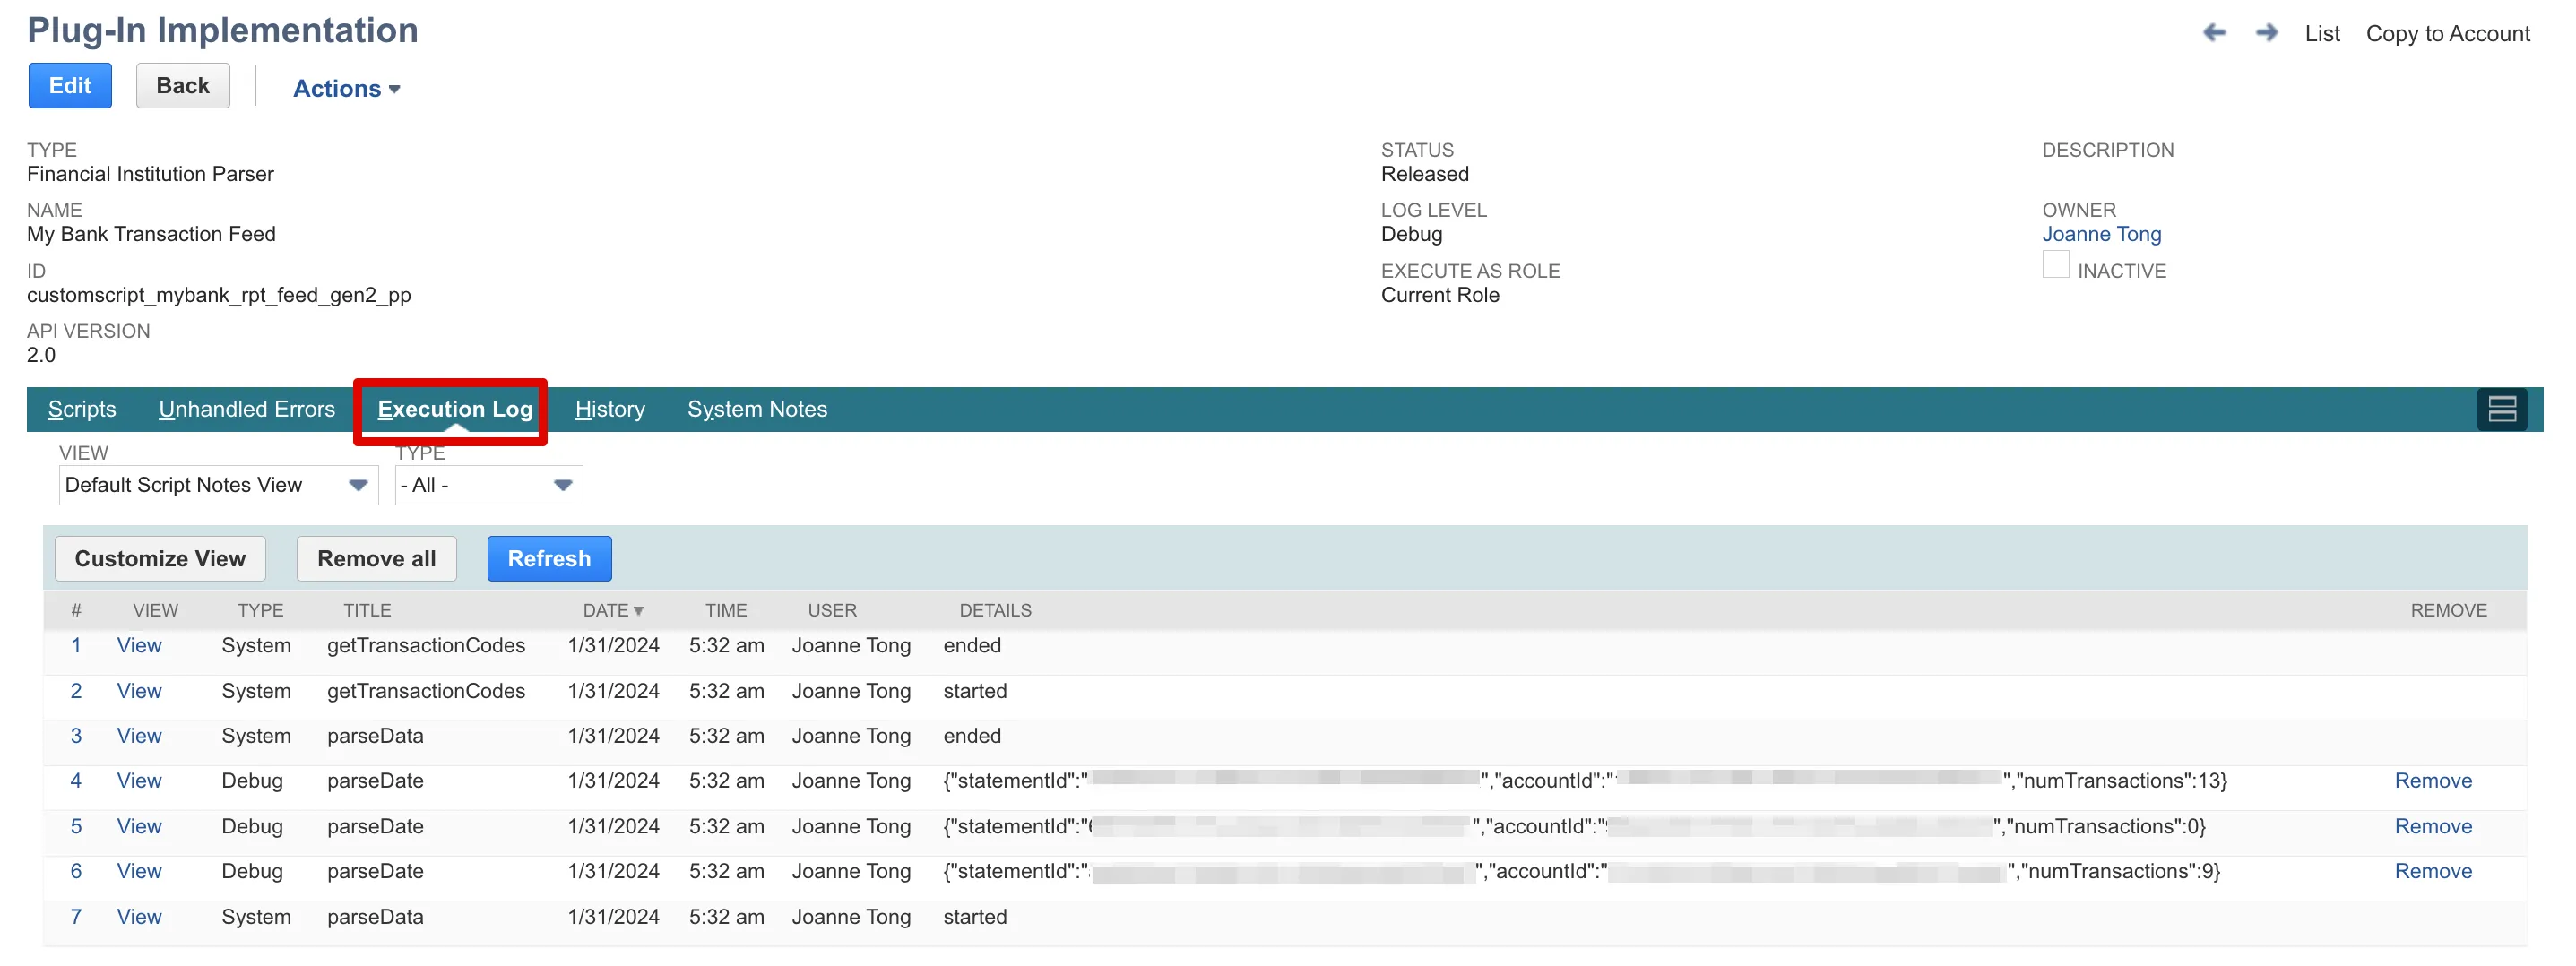The width and height of the screenshot is (2576, 966).
Task: Click the Financial Institution Parser type value
Action: [x=150, y=174]
